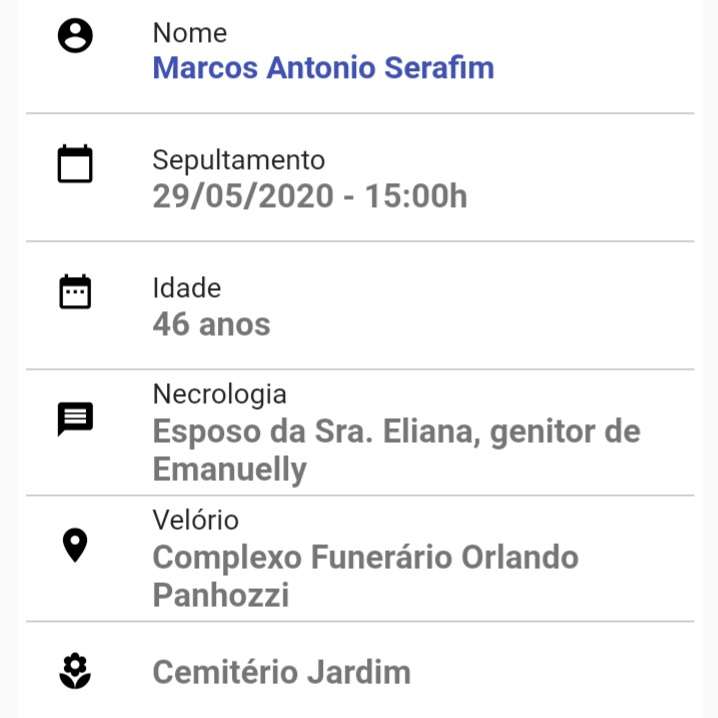The height and width of the screenshot is (718, 718).
Task: Click the person profile icon beside Nome
Action: pyautogui.click(x=75, y=36)
